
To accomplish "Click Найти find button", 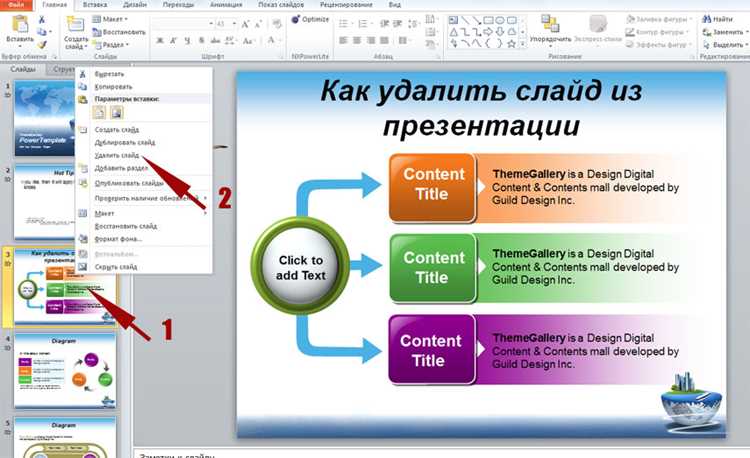I will click(717, 19).
